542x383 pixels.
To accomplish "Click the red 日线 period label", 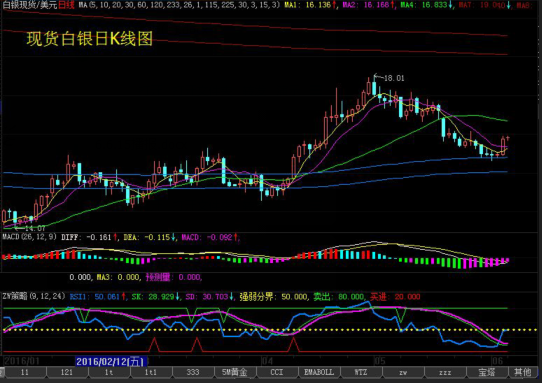I will pos(66,5).
